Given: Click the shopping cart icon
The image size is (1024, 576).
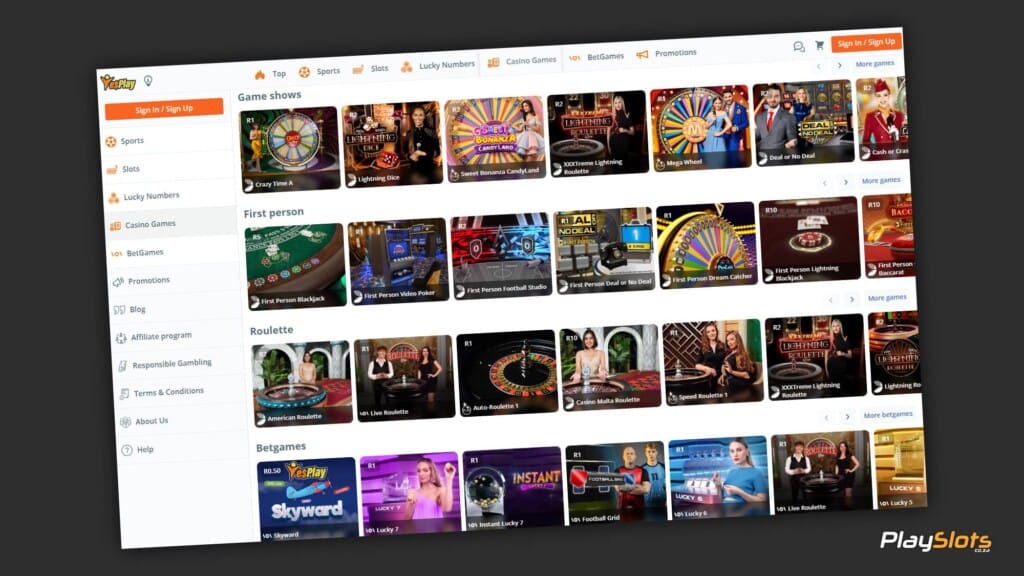Looking at the screenshot, I should tap(819, 45).
